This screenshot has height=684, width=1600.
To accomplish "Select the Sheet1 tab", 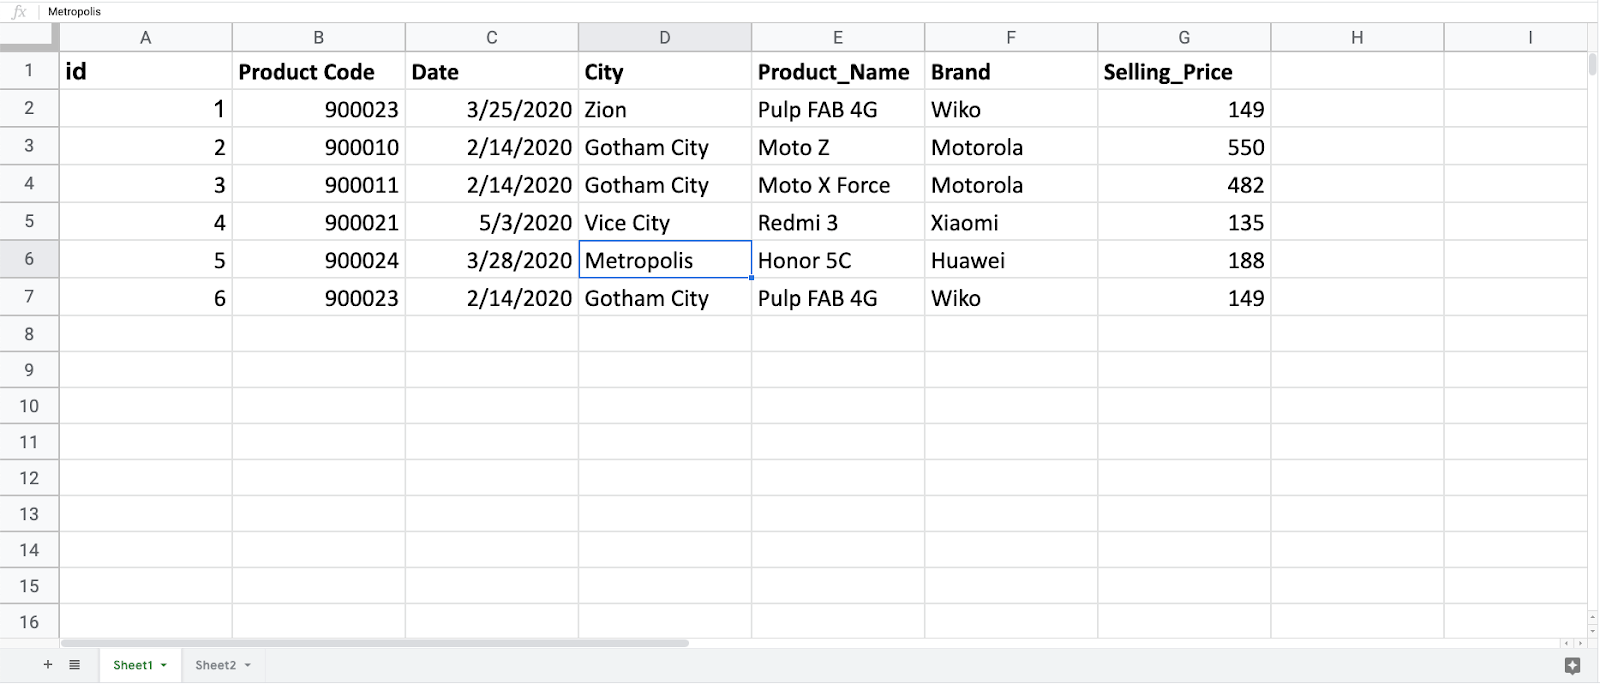I will point(132,665).
